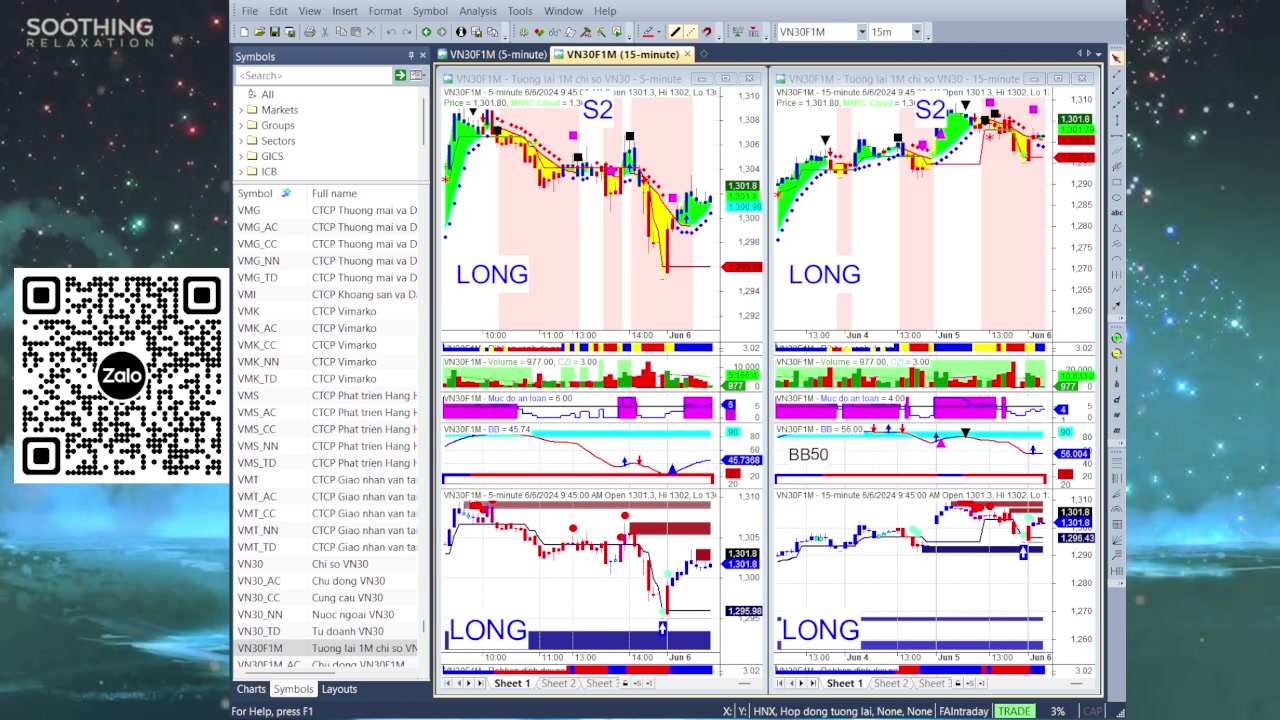Open the 15m interval dropdown
This screenshot has height=720, width=1280.
(917, 32)
